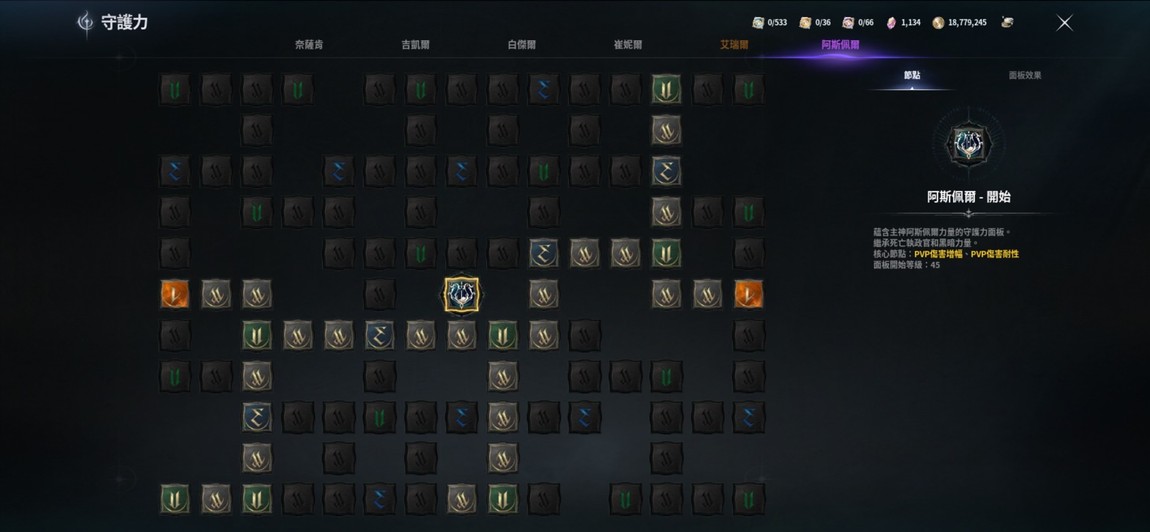Screen dimensions: 1150x532
Task: Open the 崔妮爾 board tab
Action: [628, 45]
